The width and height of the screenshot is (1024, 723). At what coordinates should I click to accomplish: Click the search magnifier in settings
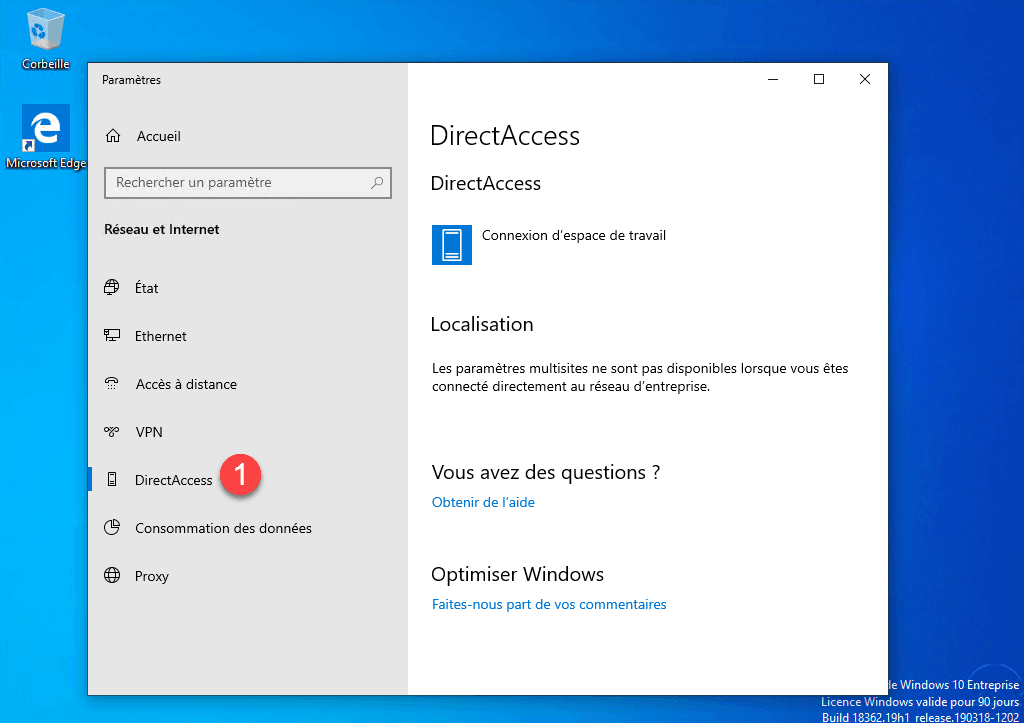pos(377,183)
